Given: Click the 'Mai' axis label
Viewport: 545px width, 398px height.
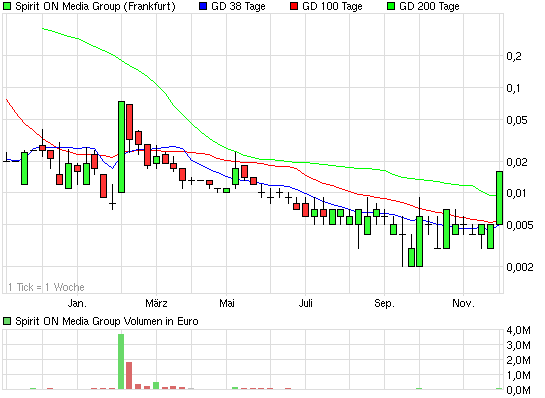Looking at the screenshot, I should tap(227, 303).
